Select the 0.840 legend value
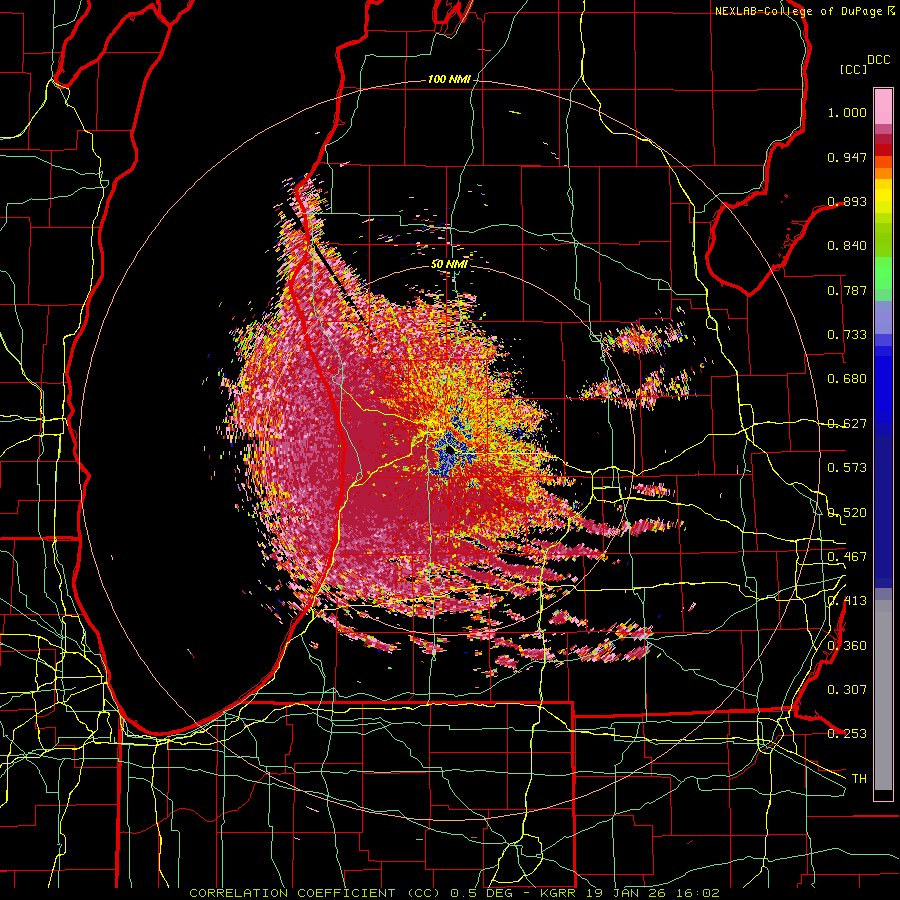900x900 pixels. click(847, 246)
